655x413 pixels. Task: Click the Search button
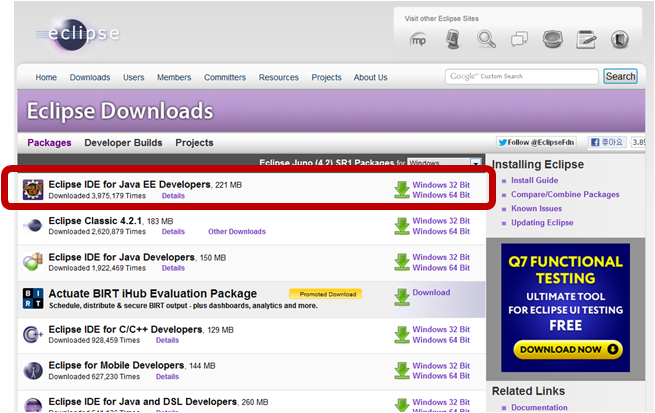(620, 76)
